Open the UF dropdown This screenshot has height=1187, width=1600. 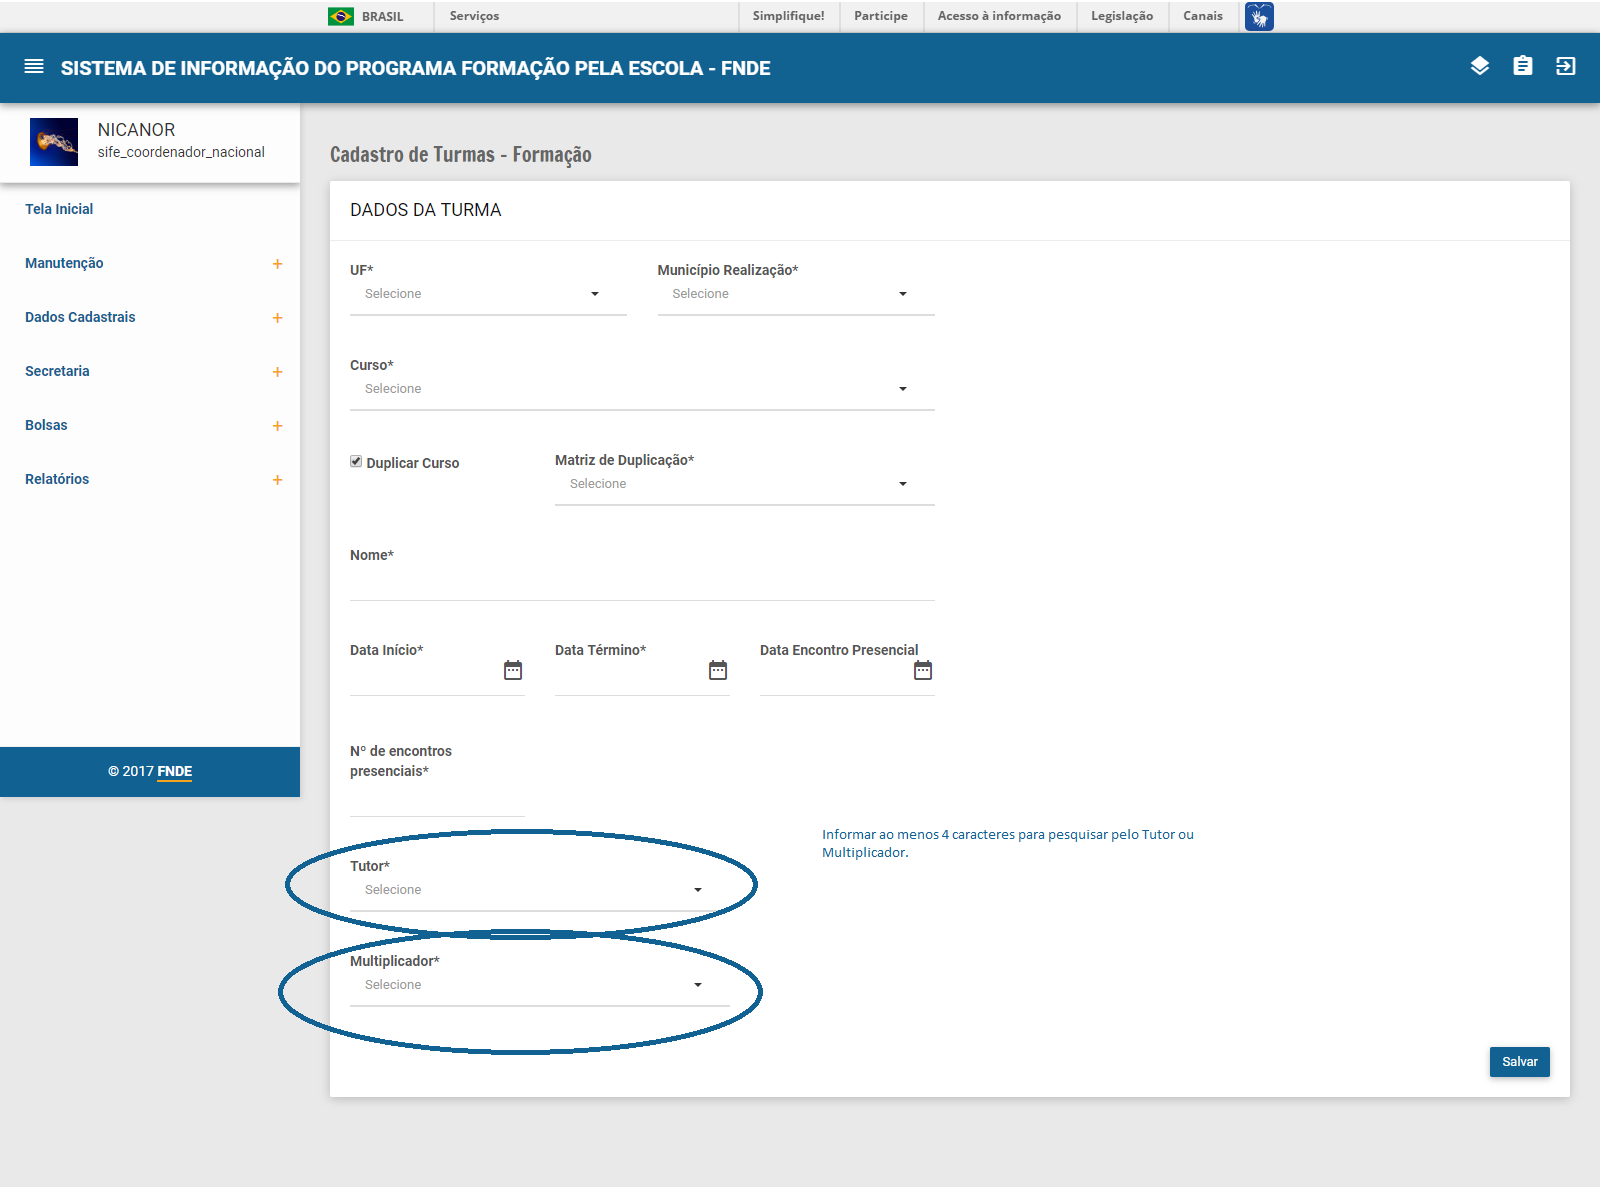click(x=488, y=294)
